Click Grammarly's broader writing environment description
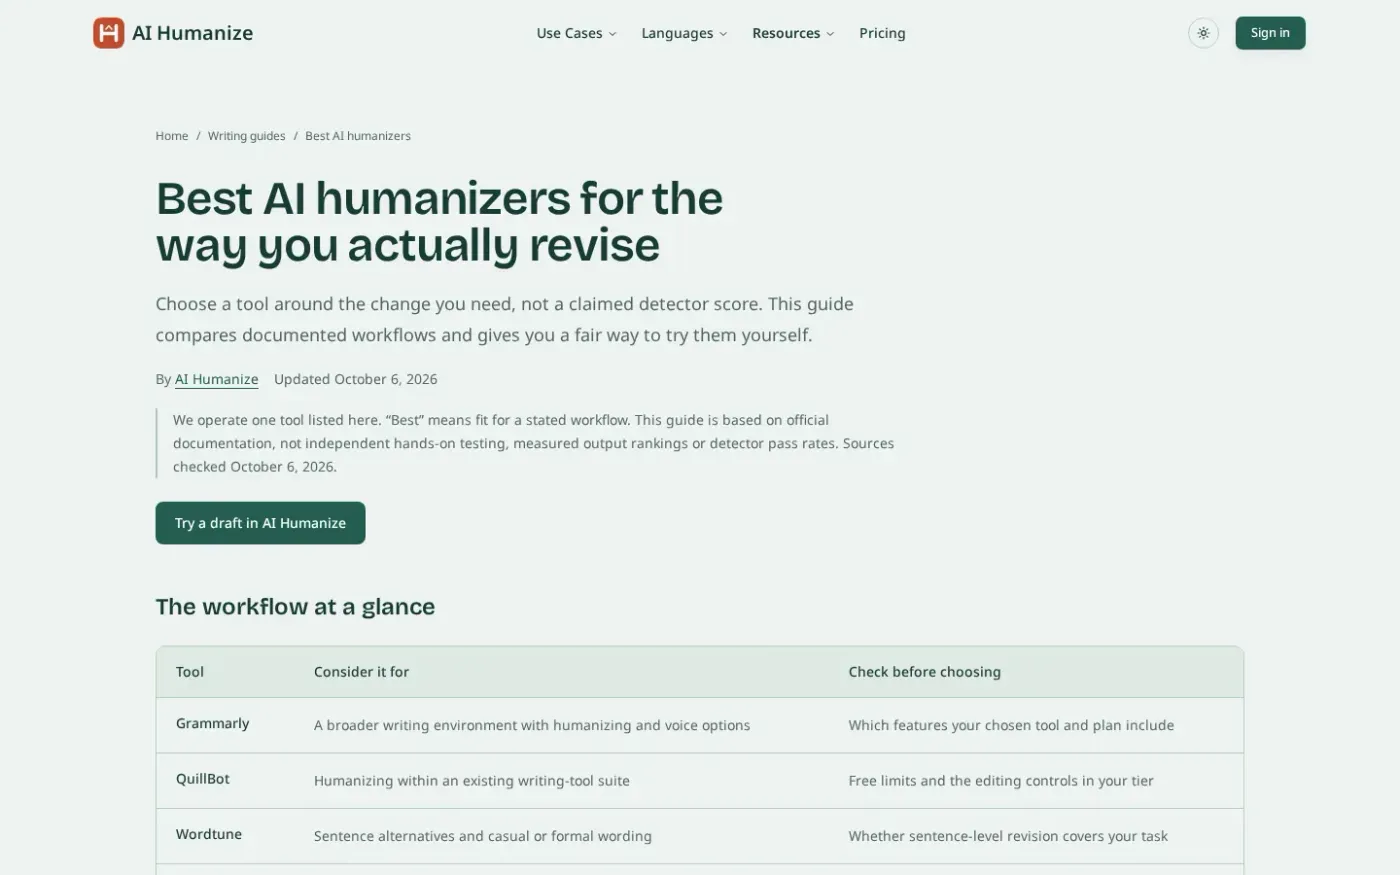Image resolution: width=1400 pixels, height=875 pixels. pyautogui.click(x=532, y=725)
